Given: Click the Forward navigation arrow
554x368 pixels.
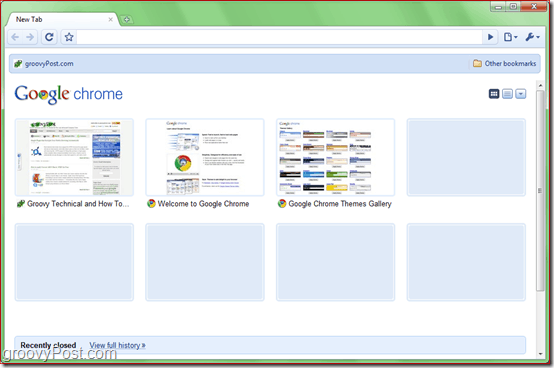Looking at the screenshot, I should [x=30, y=37].
